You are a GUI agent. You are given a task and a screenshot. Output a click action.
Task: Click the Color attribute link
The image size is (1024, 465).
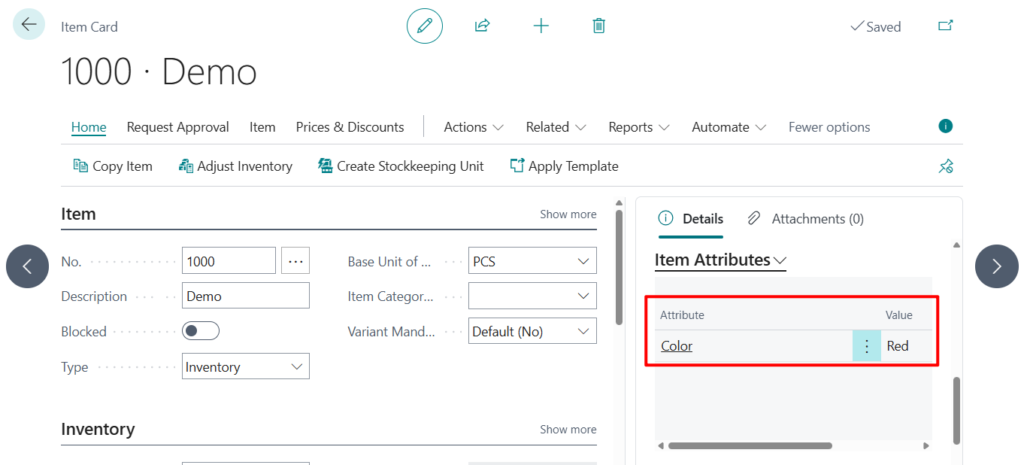click(677, 346)
